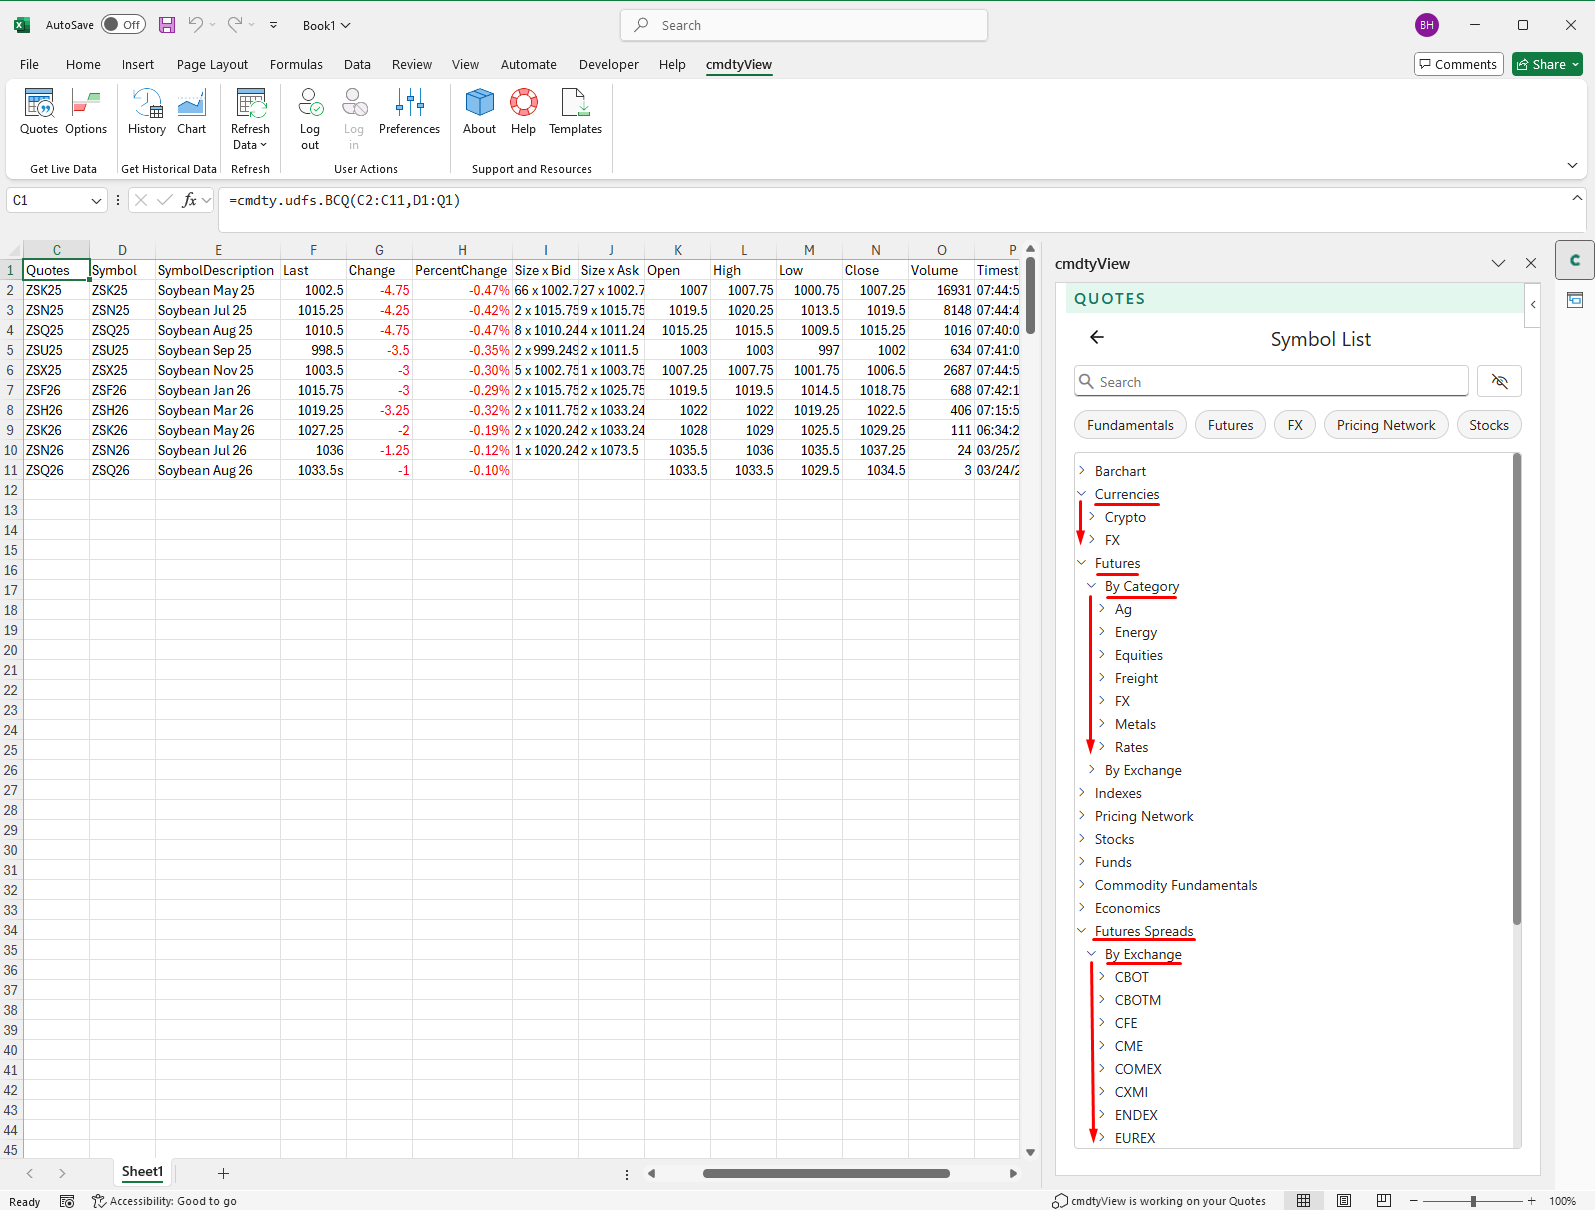This screenshot has width=1595, height=1210.
Task: Open the About dialog icon
Action: point(479,112)
